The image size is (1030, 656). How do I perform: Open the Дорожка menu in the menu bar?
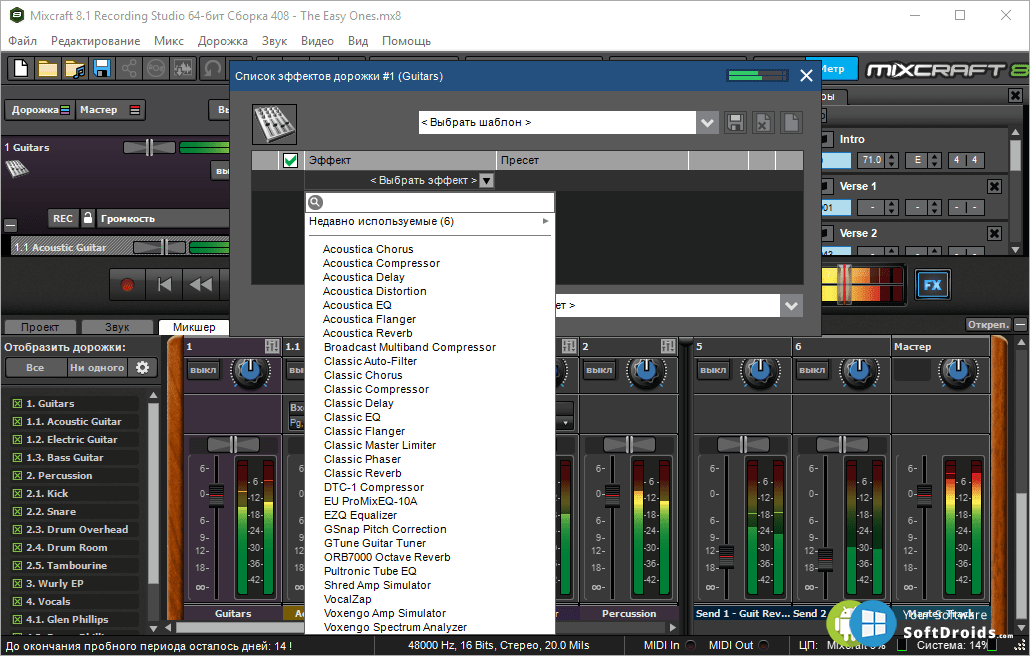pyautogui.click(x=223, y=41)
